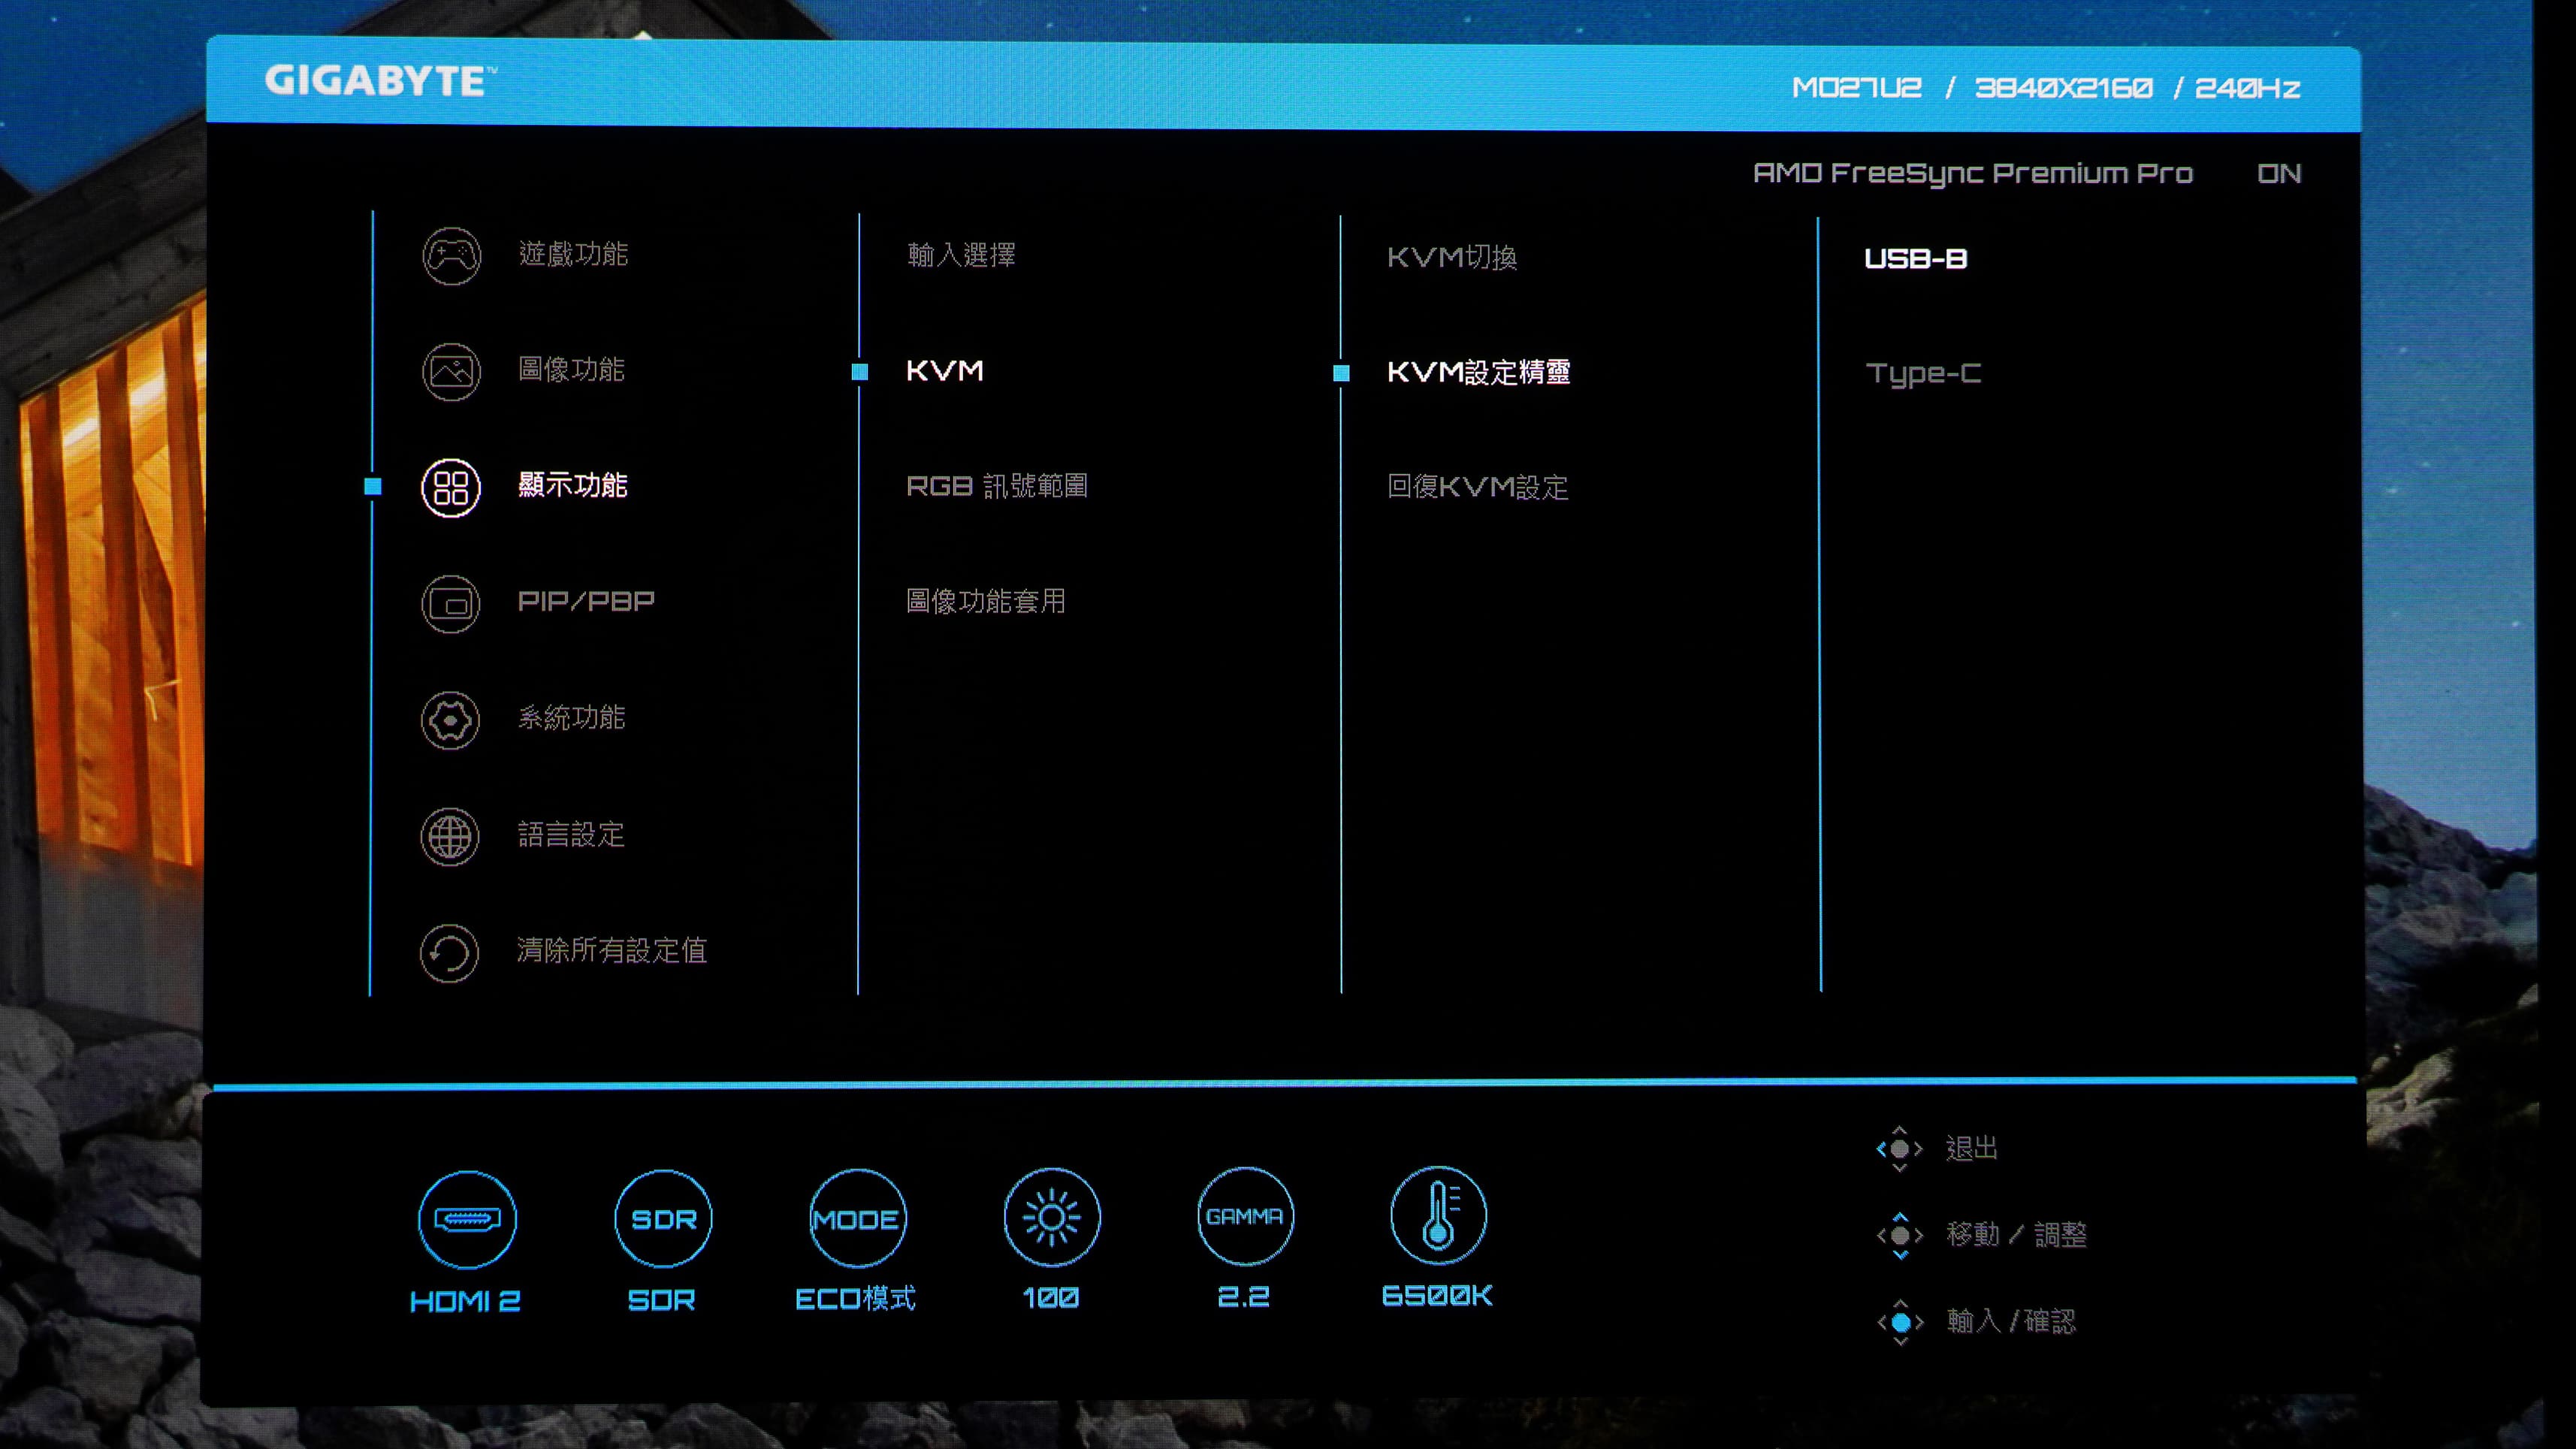Click the MO27U2 model name text

pos(1856,88)
